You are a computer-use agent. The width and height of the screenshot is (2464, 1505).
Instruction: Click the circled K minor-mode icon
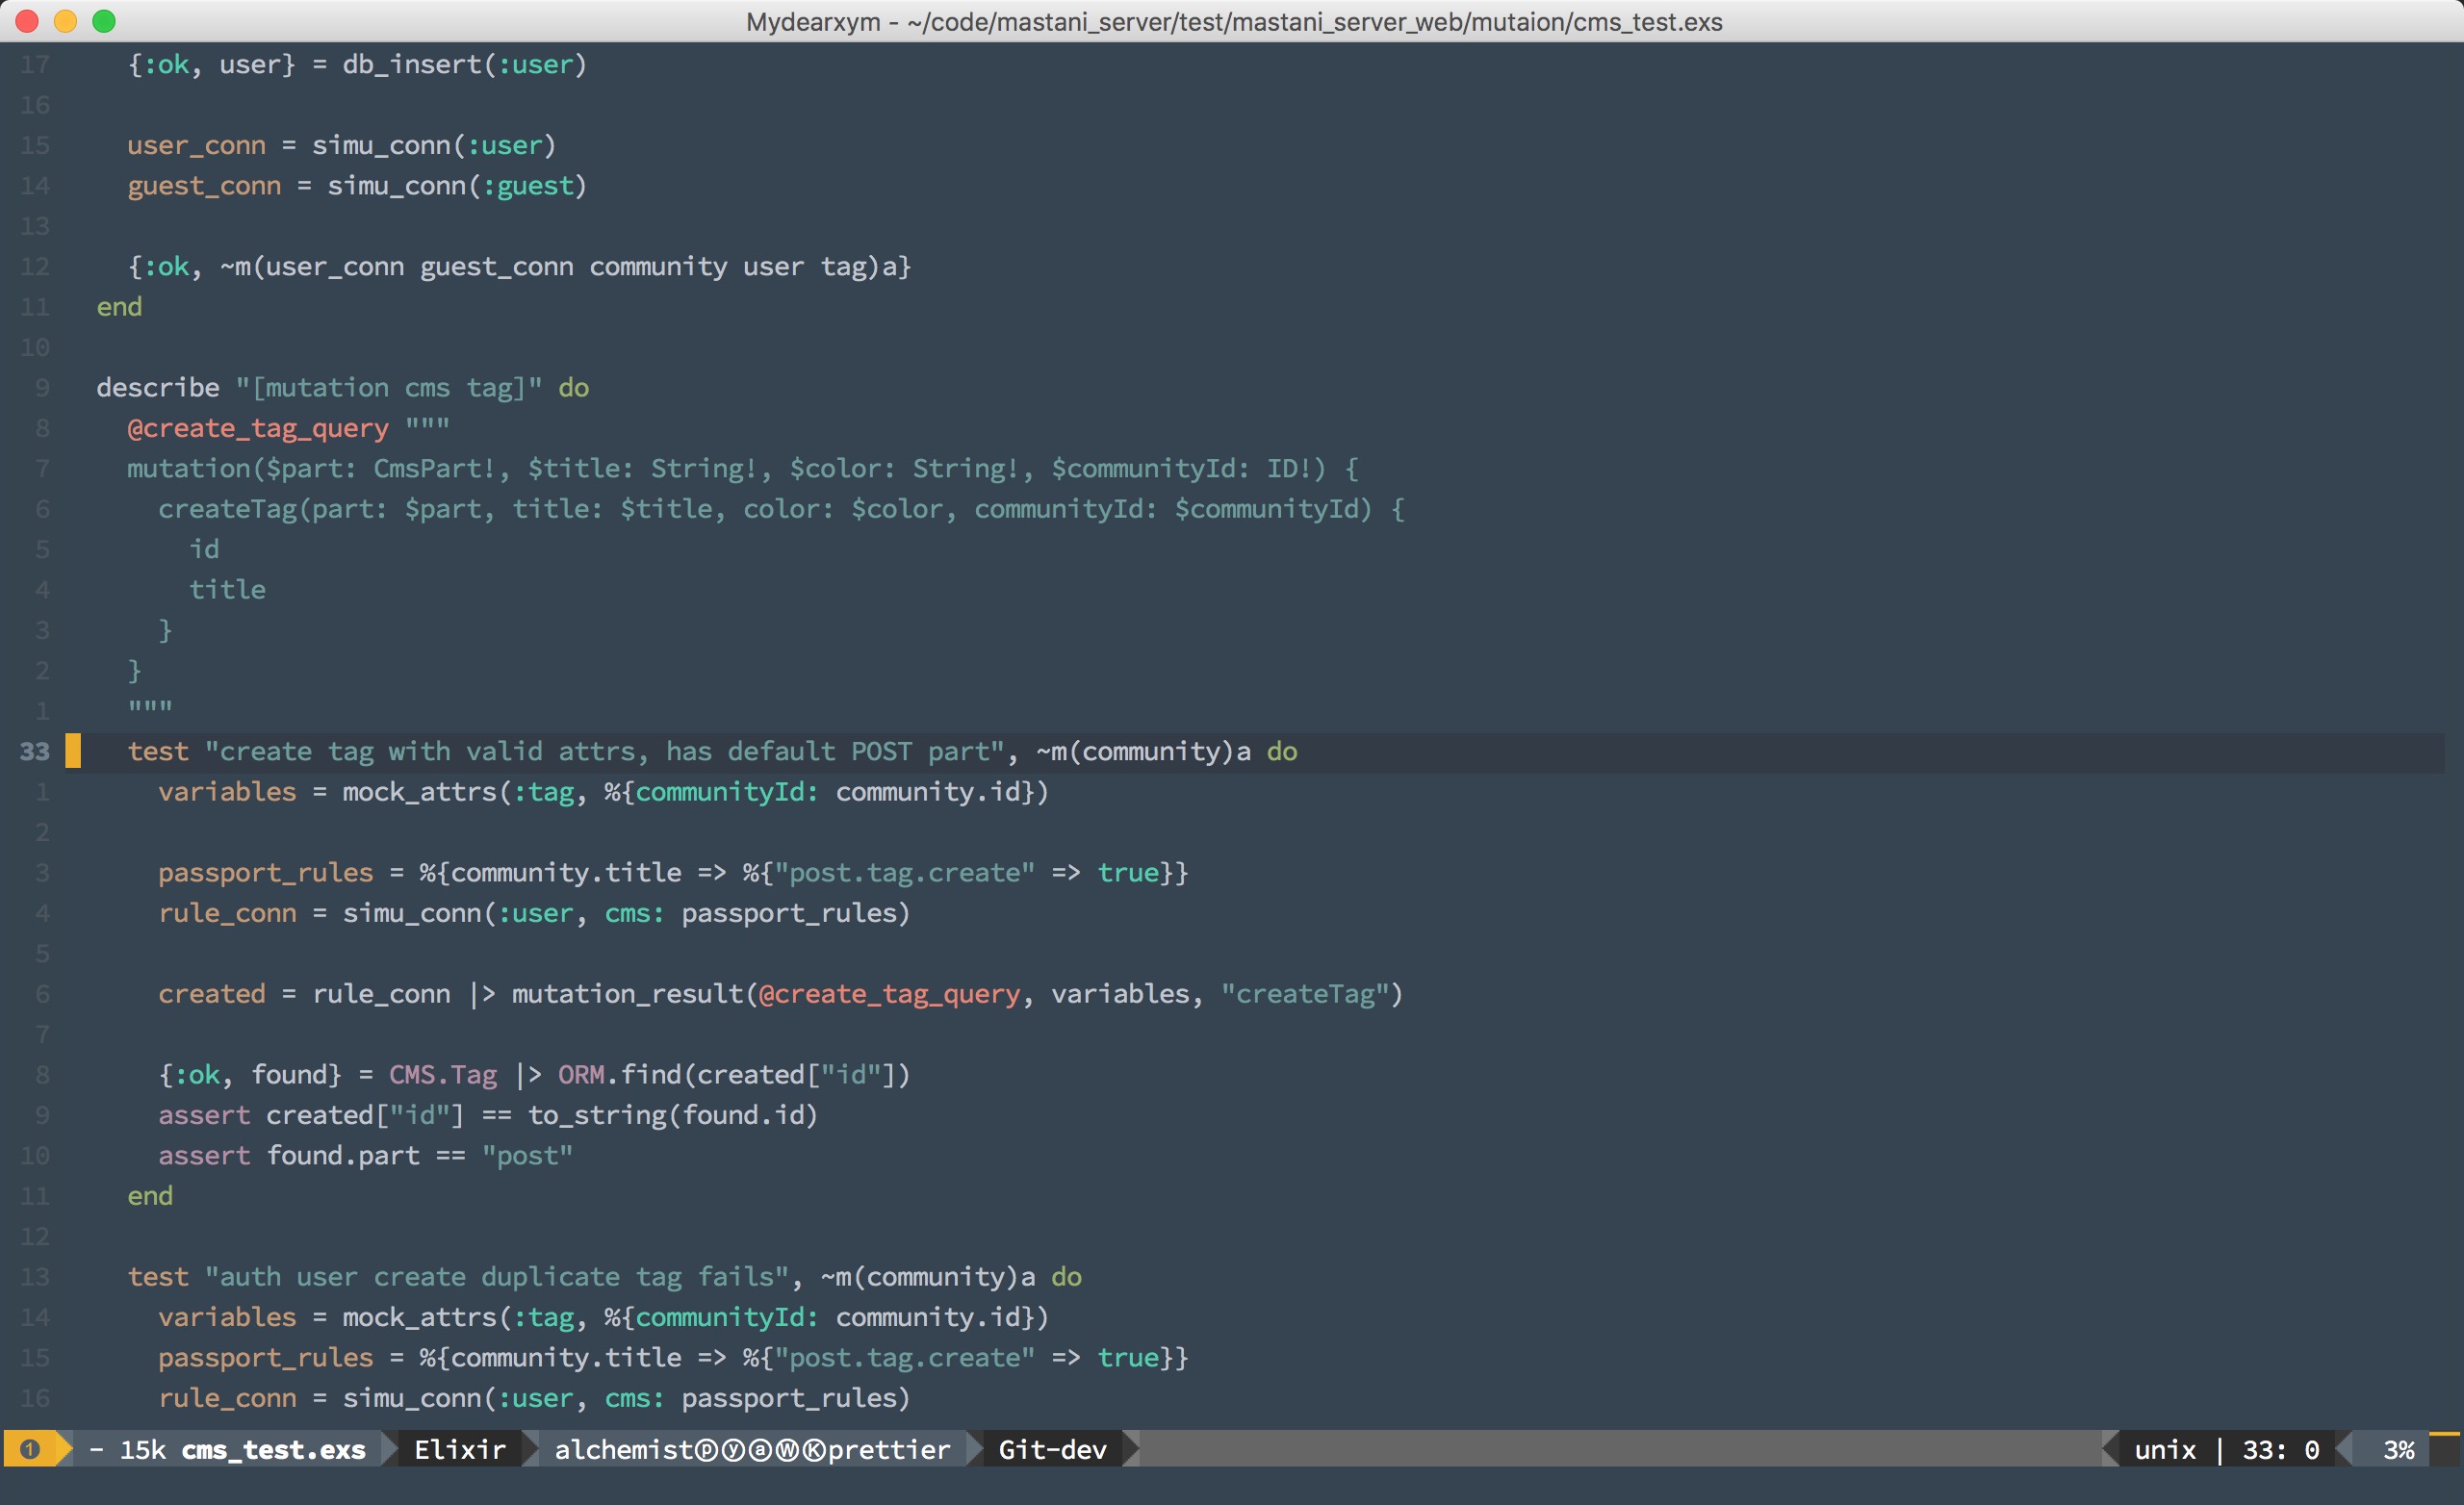pos(815,1450)
